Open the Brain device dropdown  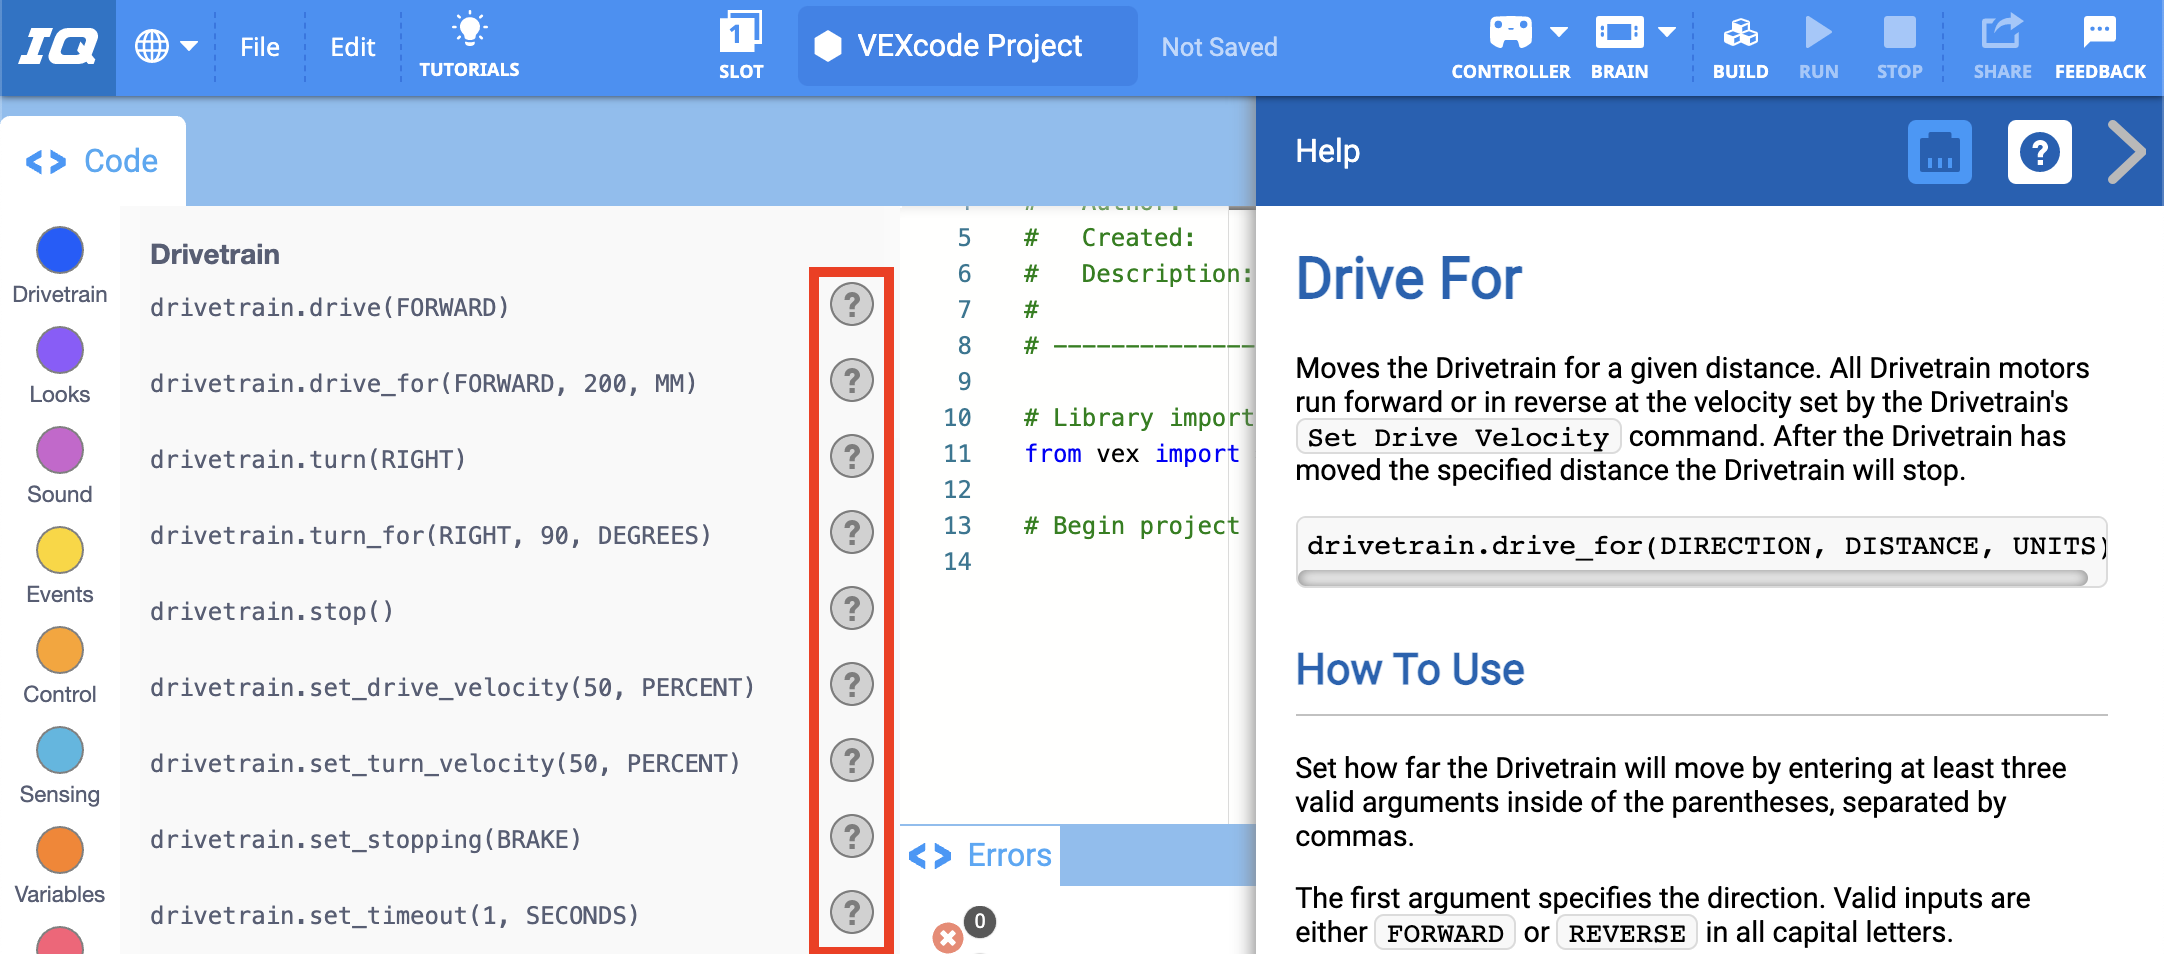(x=1665, y=32)
